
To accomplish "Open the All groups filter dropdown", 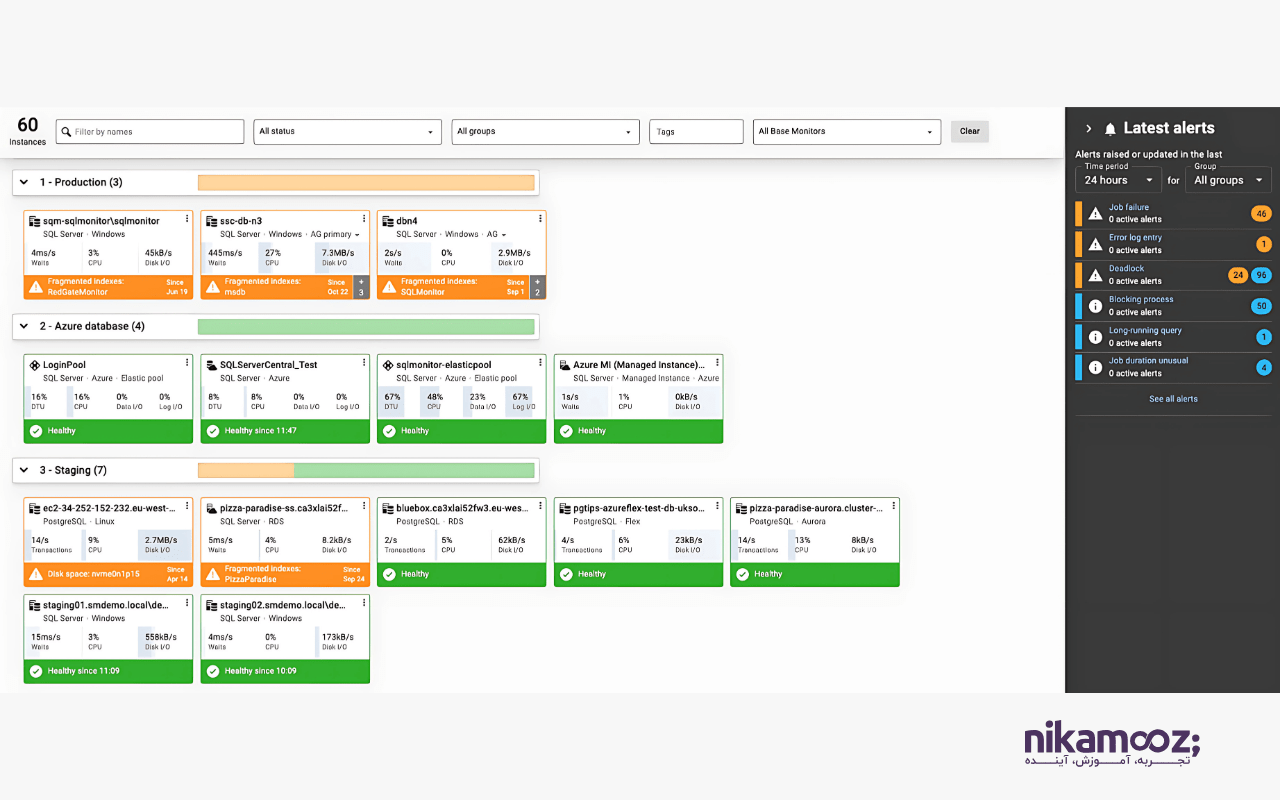I will pyautogui.click(x=545, y=131).
